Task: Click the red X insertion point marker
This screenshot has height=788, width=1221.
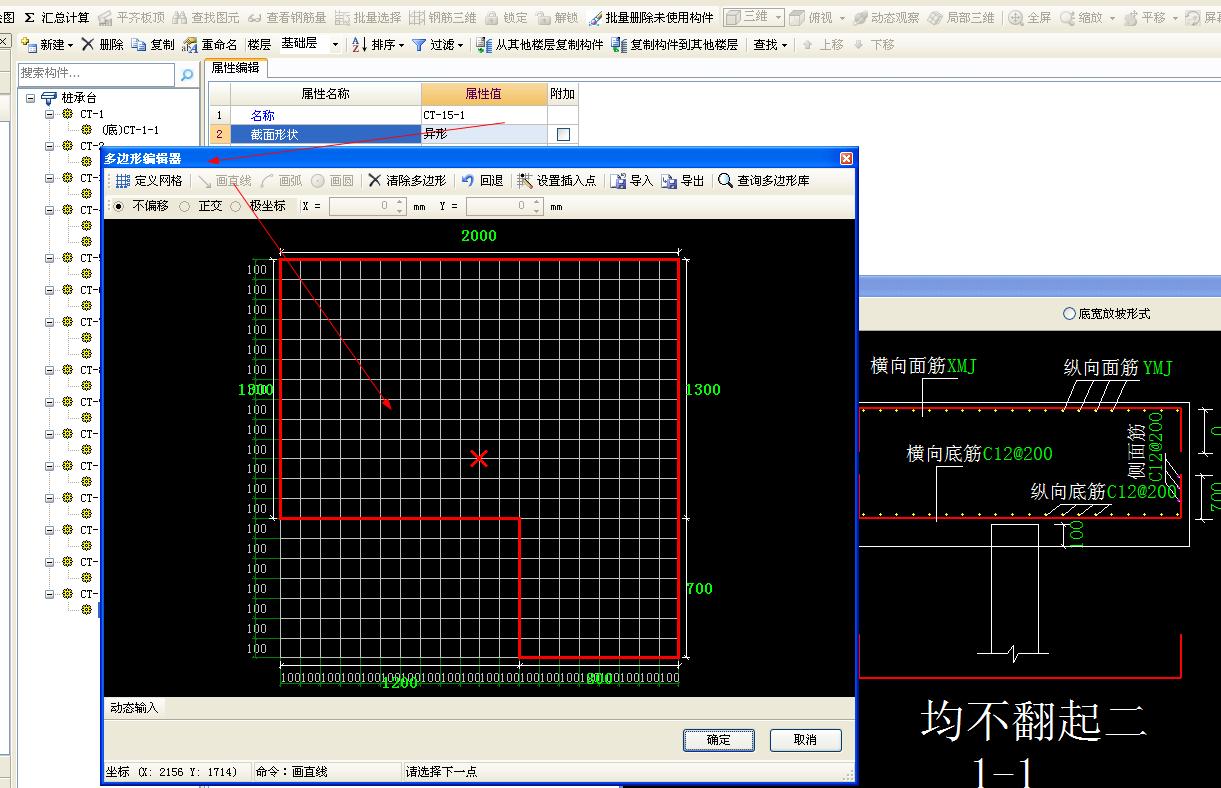Action: coord(479,458)
